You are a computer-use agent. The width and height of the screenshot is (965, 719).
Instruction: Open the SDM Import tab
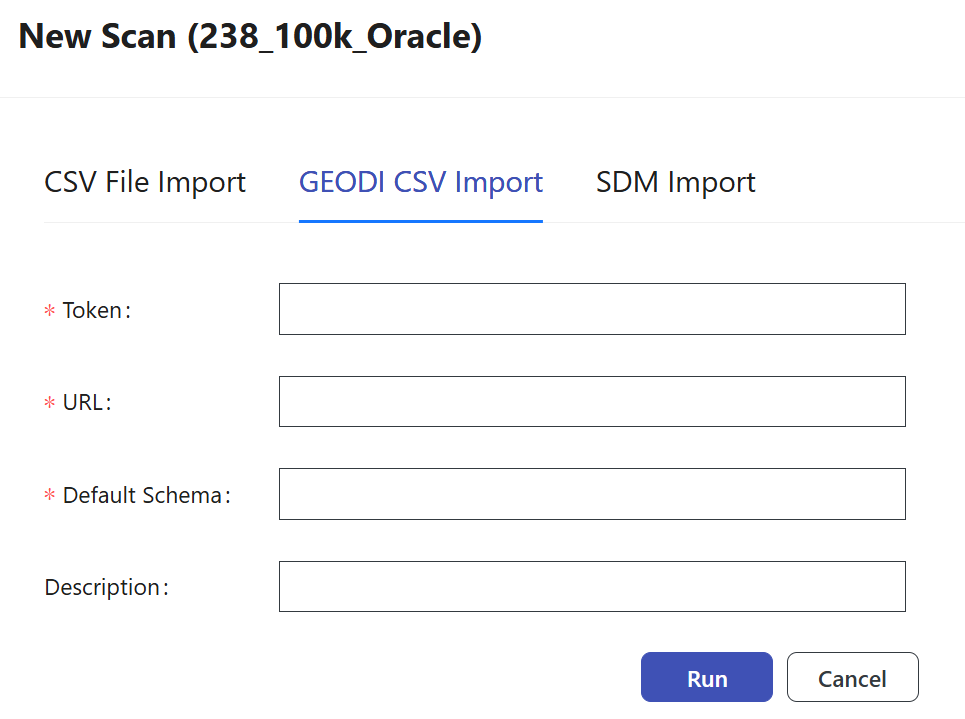pyautogui.click(x=675, y=183)
